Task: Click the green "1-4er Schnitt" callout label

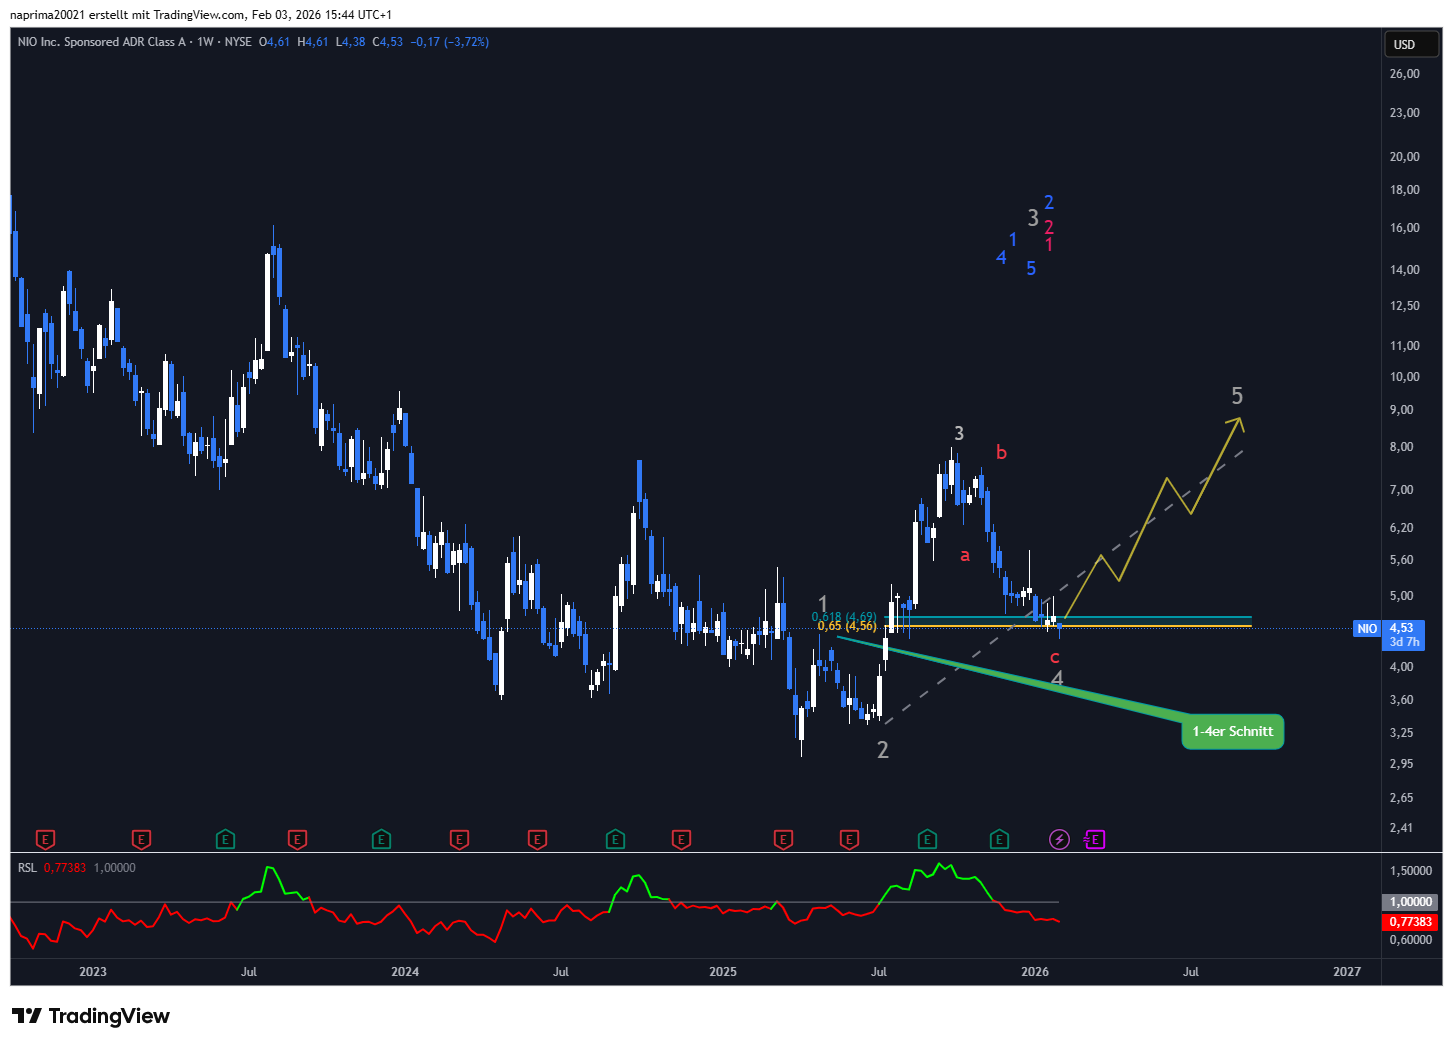Action: (1232, 732)
